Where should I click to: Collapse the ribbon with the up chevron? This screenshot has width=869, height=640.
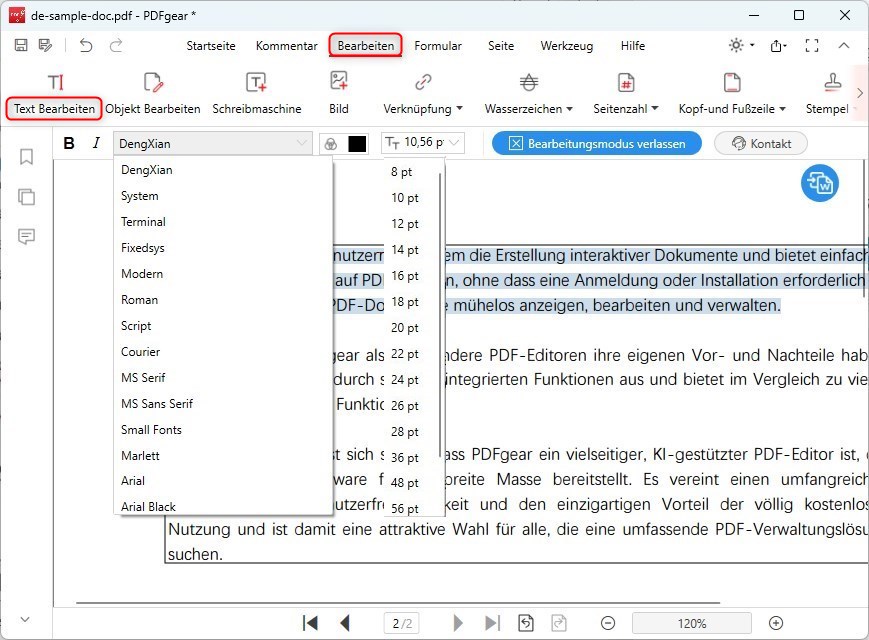[x=844, y=45]
